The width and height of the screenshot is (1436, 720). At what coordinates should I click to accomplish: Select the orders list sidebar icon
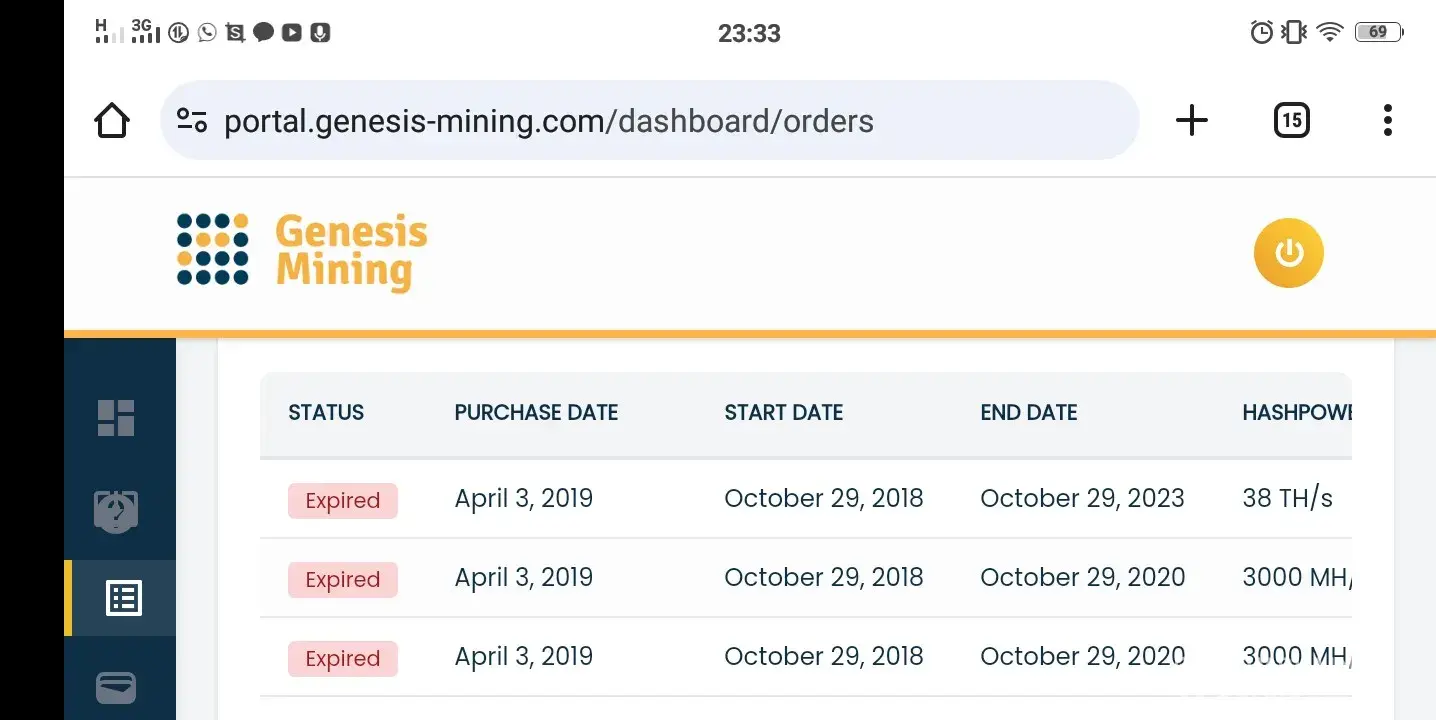pyautogui.click(x=124, y=598)
